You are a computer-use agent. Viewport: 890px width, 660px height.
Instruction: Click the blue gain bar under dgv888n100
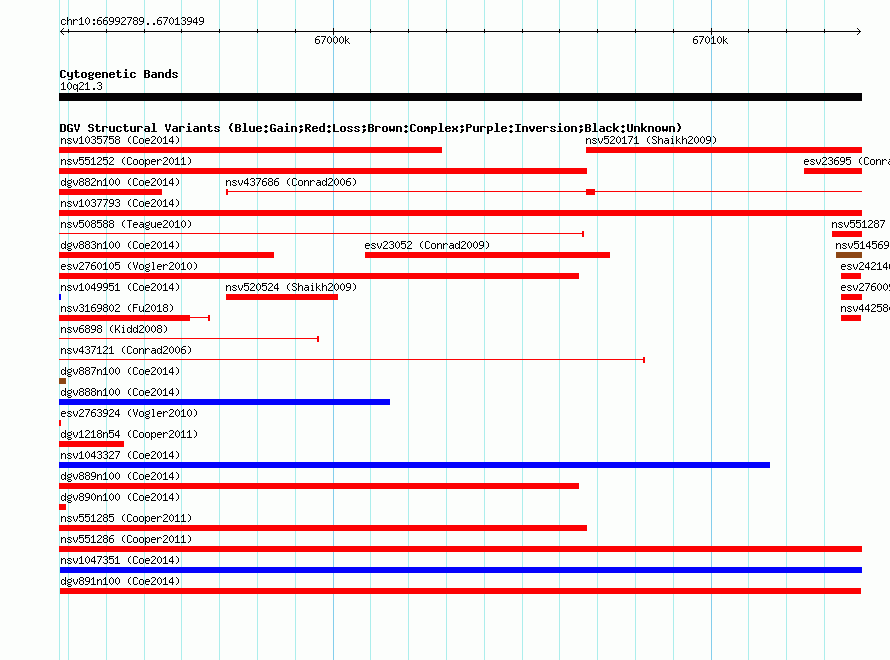225,402
